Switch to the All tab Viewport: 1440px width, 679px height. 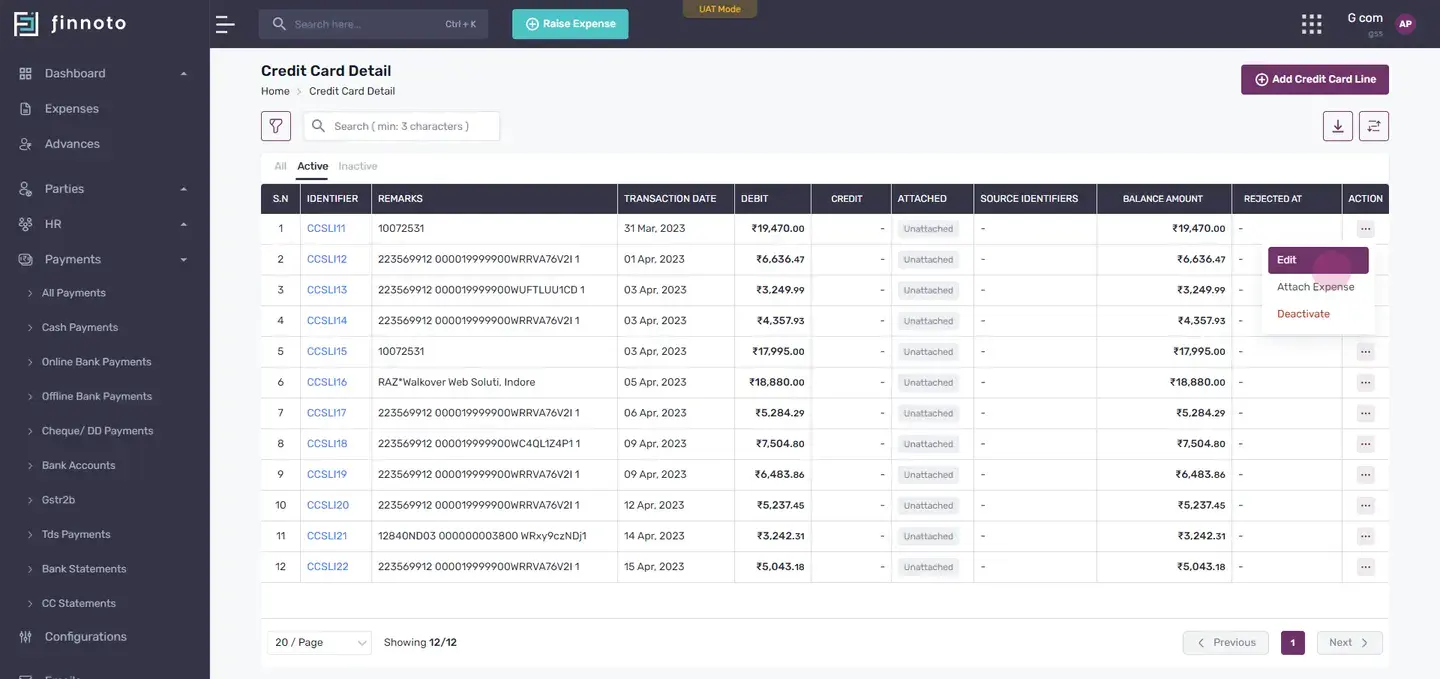pyautogui.click(x=280, y=166)
